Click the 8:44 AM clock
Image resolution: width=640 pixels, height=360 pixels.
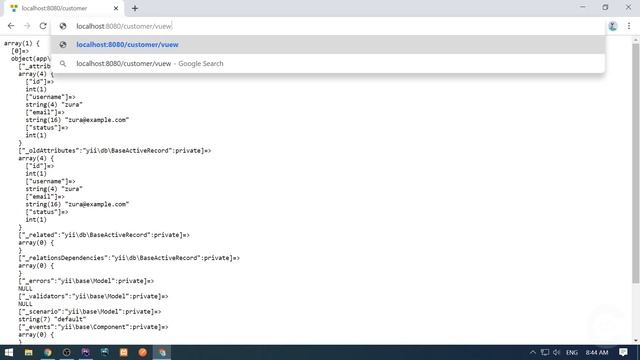[x=597, y=352]
